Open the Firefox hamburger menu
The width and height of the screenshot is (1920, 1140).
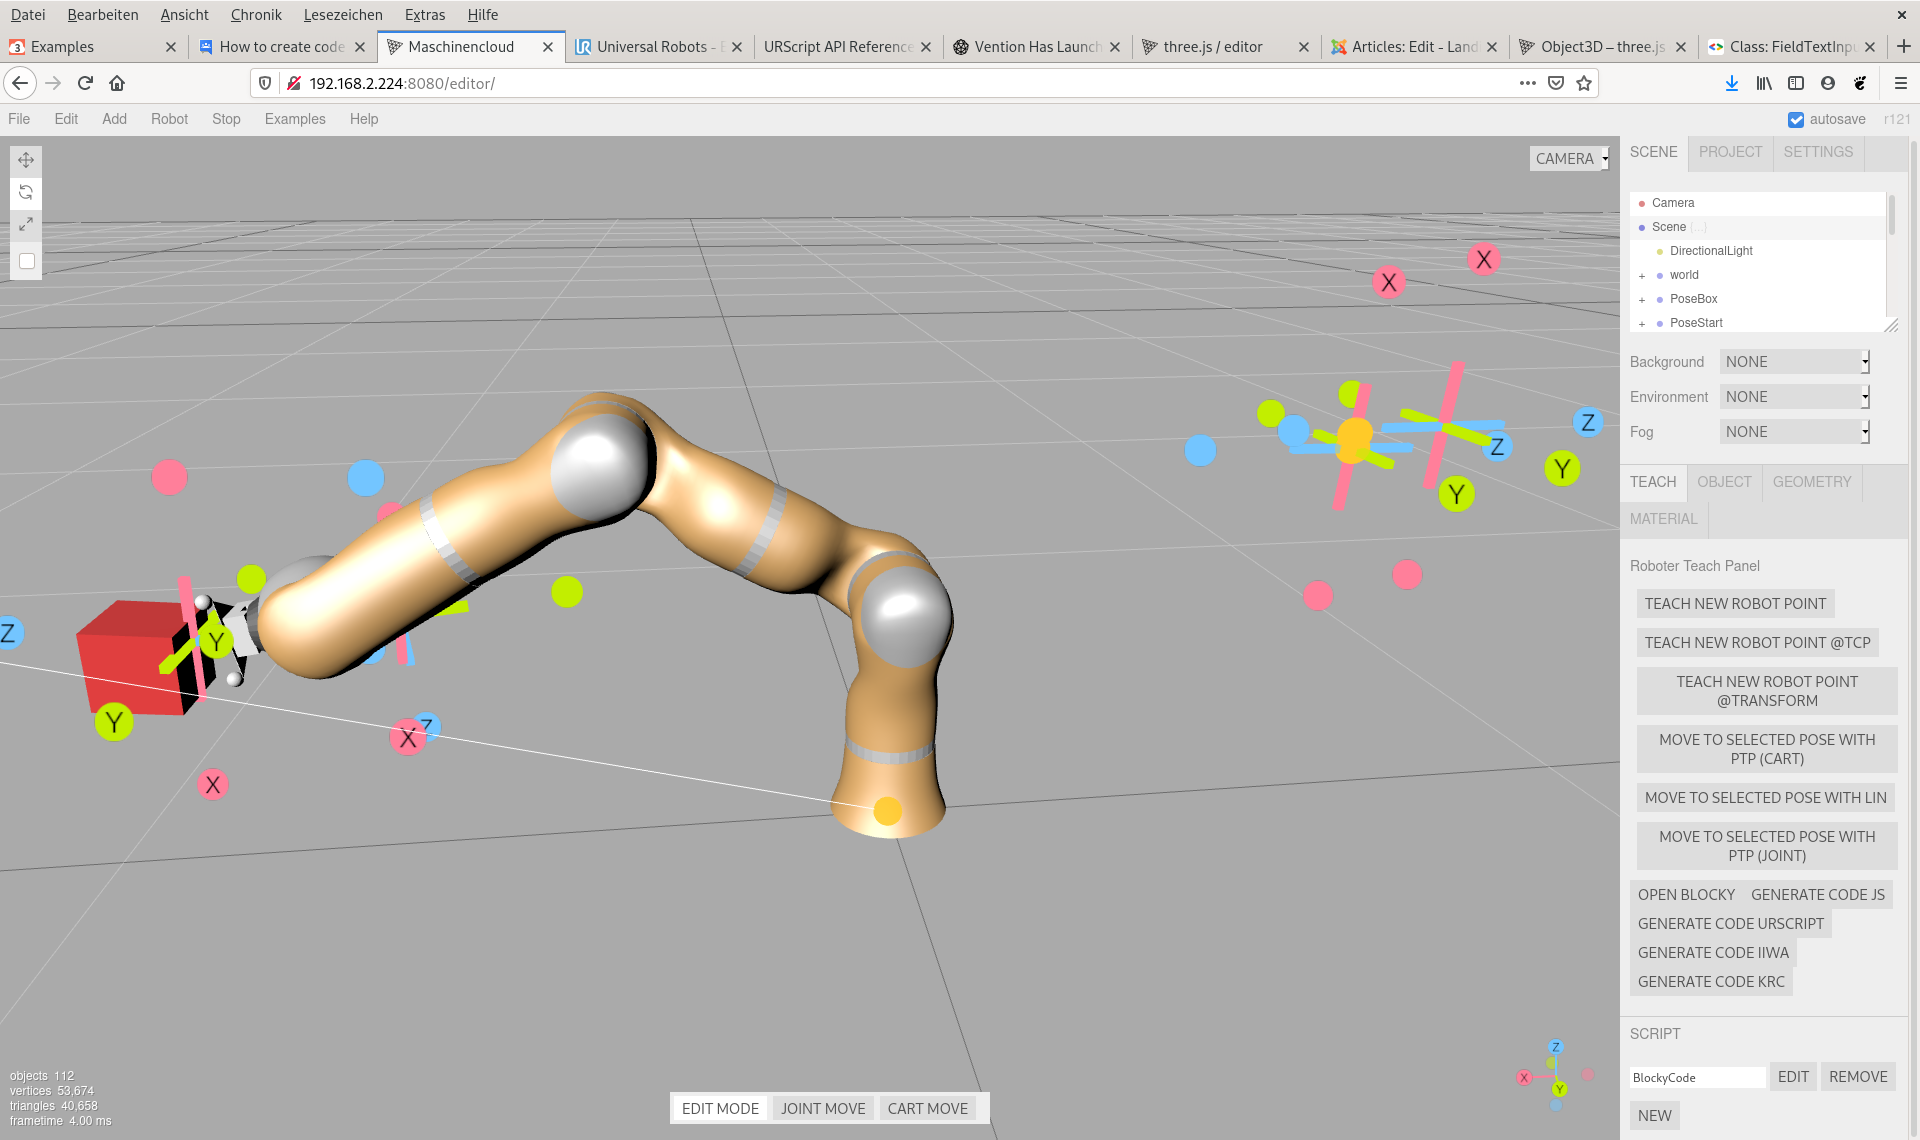click(1900, 83)
